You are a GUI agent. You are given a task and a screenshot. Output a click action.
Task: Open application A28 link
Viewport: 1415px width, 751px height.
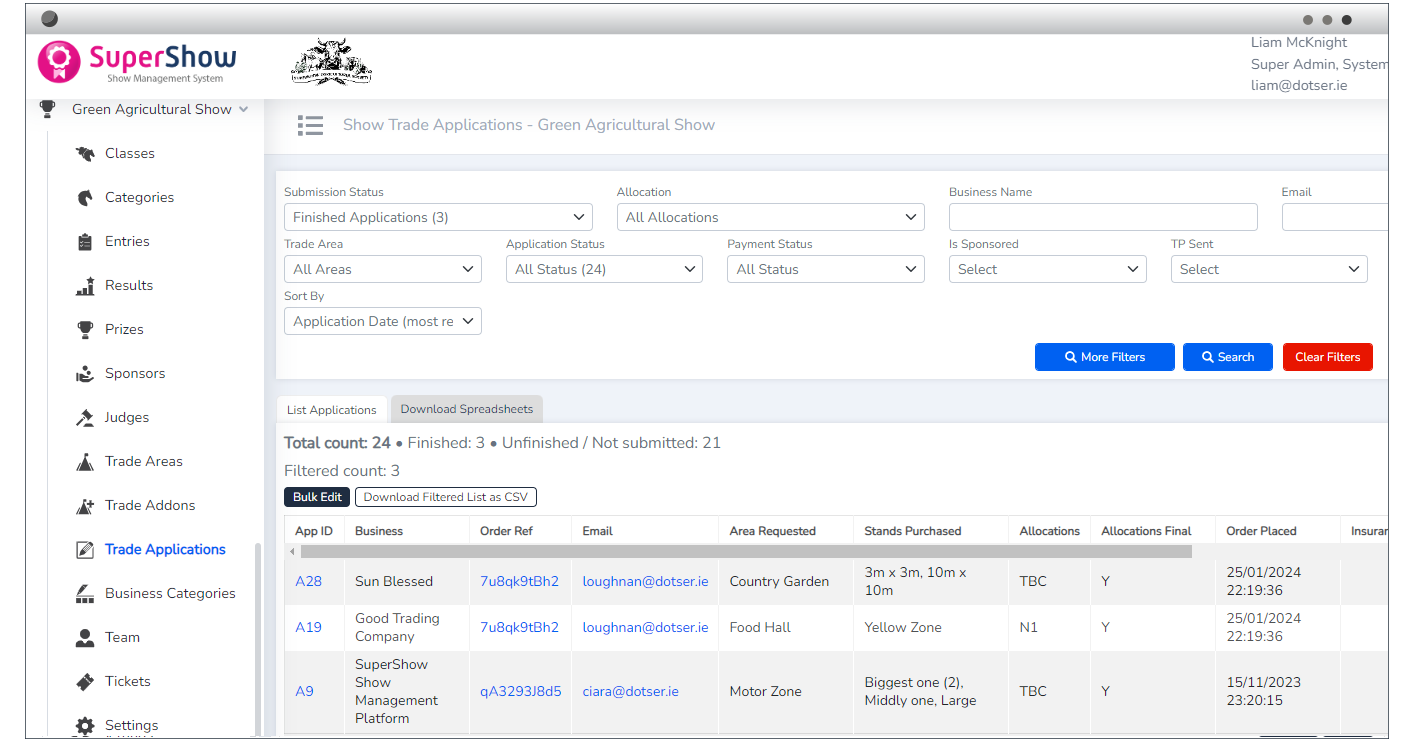pos(308,581)
